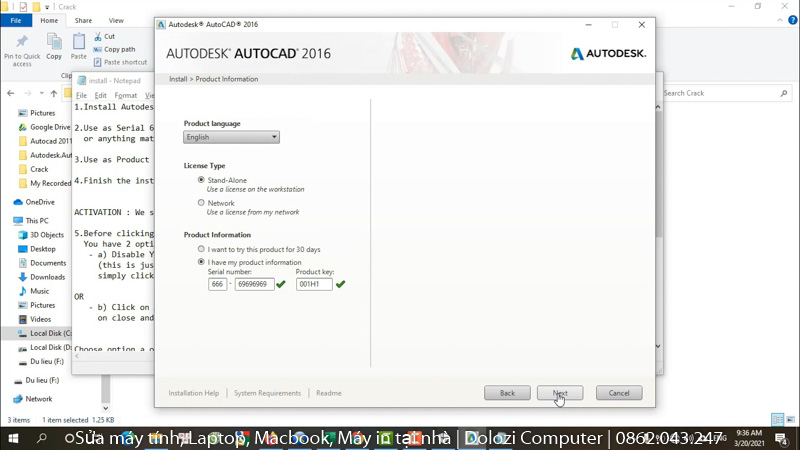This screenshot has height=450, width=800.
Task: Open the System Requirements link
Action: 267,393
